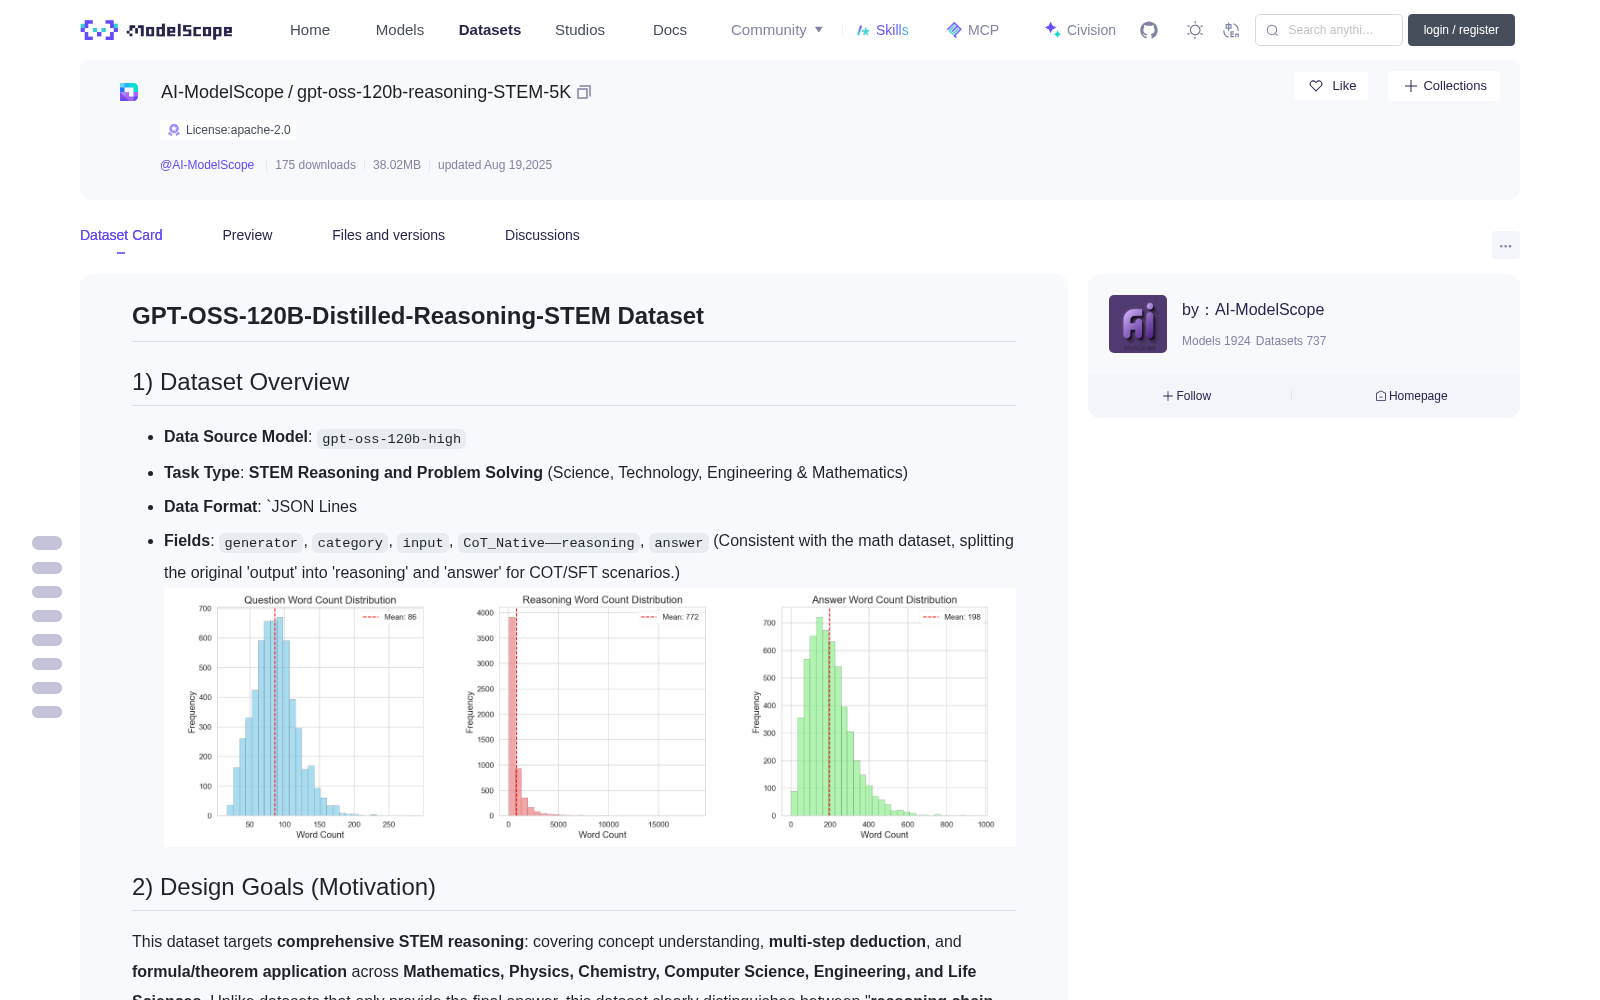1600x1000 pixels.
Task: Switch to the Discussions tab
Action: 542,235
